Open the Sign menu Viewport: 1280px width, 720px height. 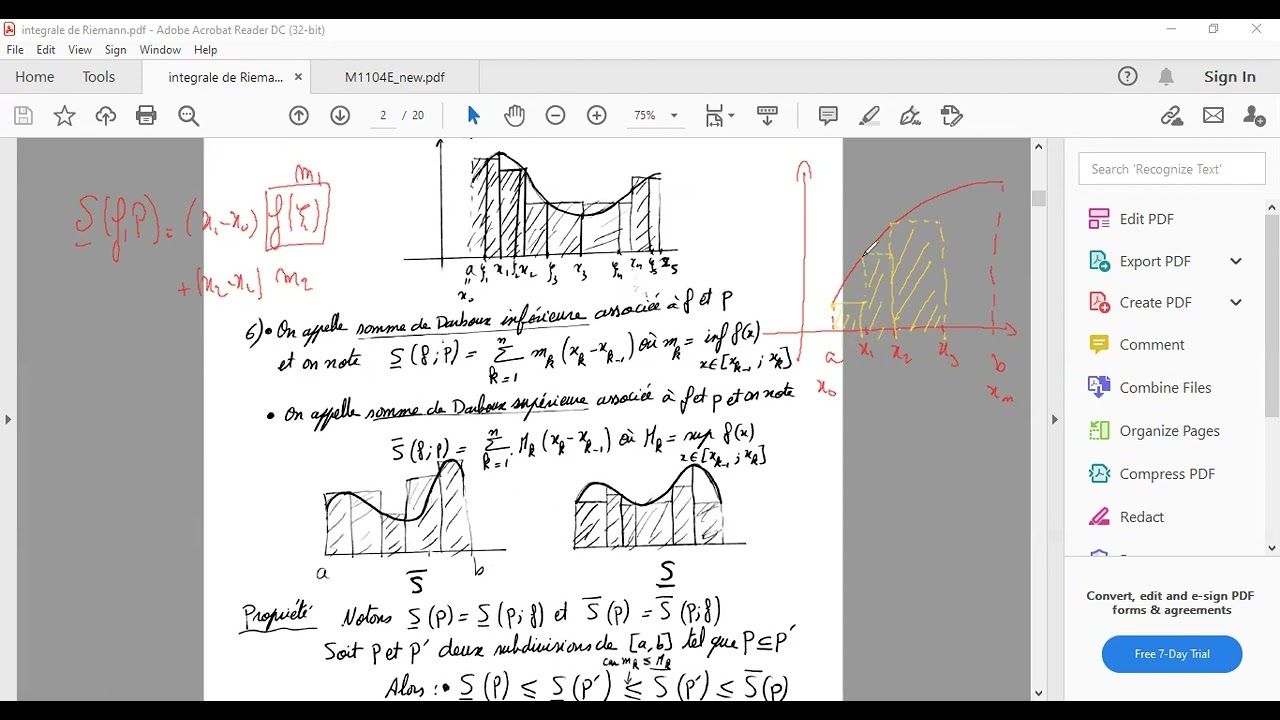click(116, 50)
